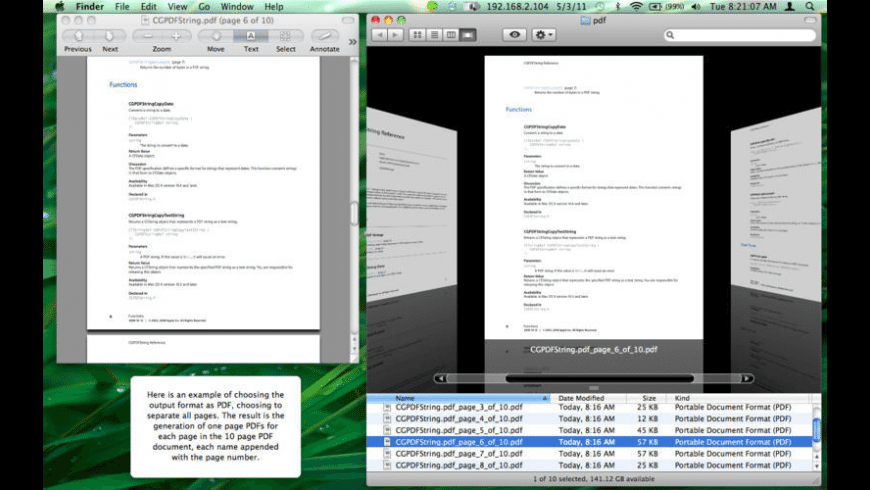Open the Help menu

point(274,7)
